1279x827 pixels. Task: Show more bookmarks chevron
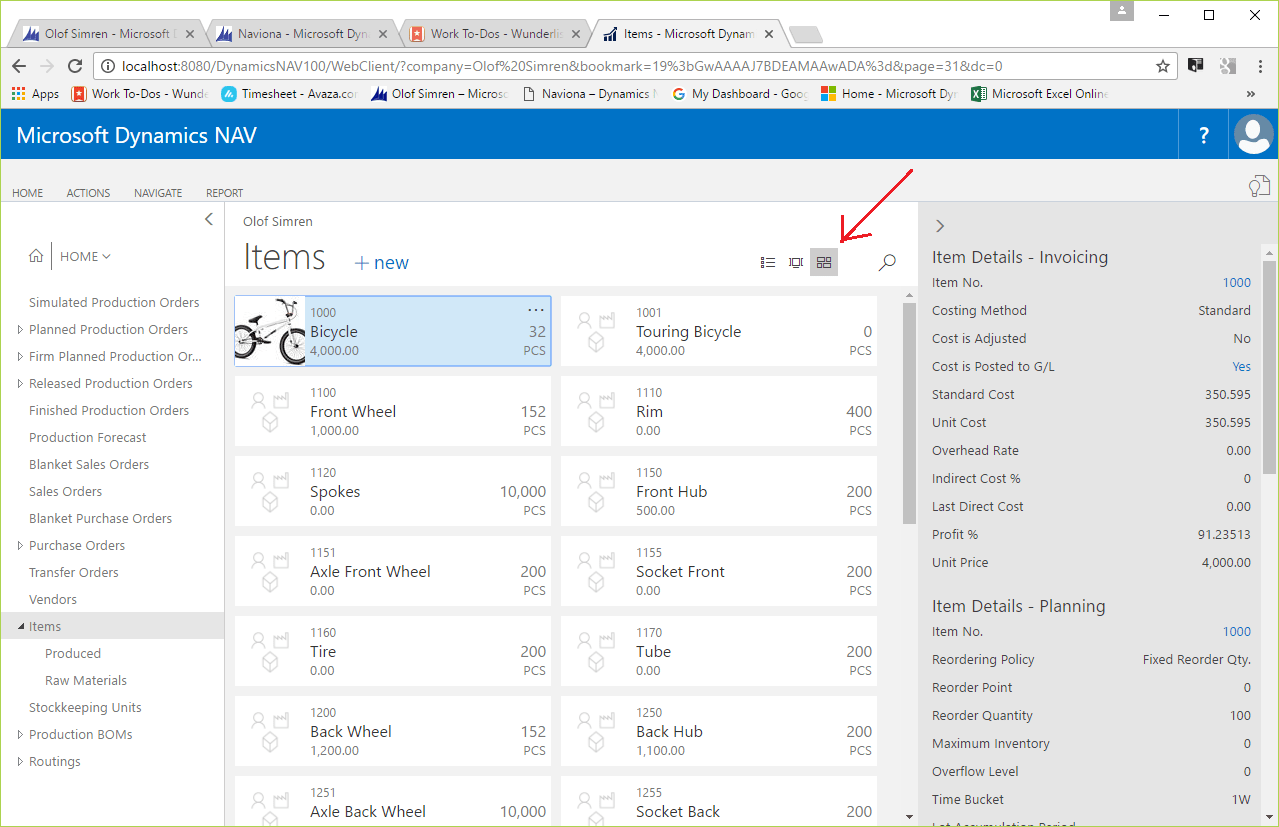pos(1250,94)
